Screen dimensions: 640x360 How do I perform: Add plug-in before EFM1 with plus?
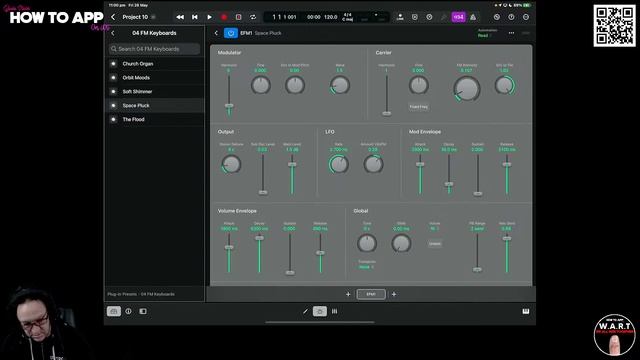348,294
